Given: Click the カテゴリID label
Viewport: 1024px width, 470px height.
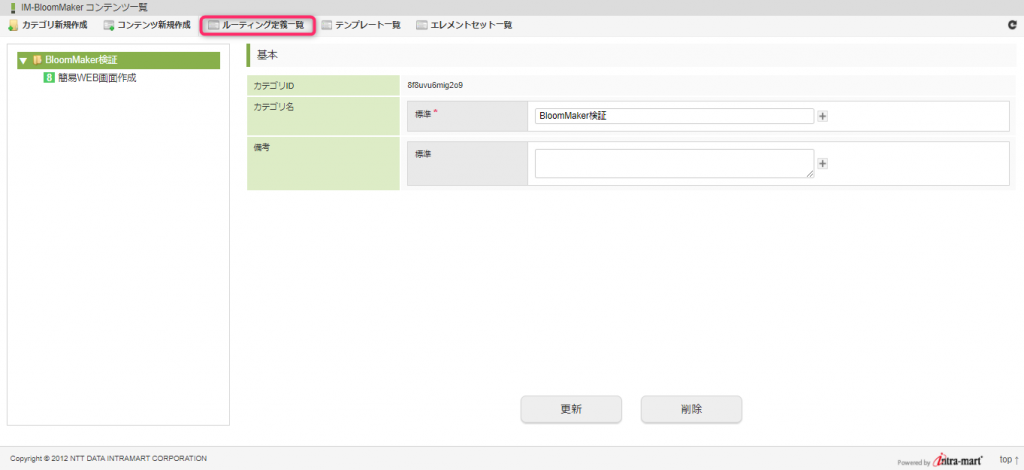Looking at the screenshot, I should (274, 86).
